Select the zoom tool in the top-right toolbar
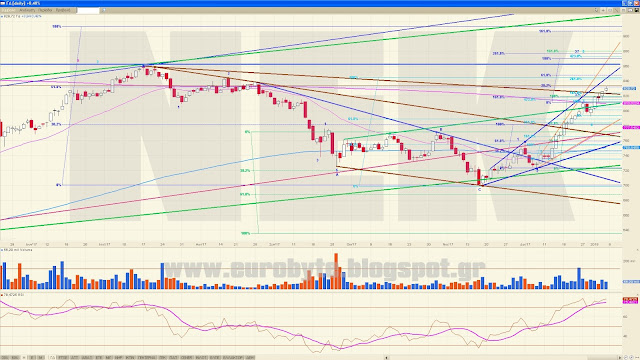640x360 pixels. pos(610,10)
